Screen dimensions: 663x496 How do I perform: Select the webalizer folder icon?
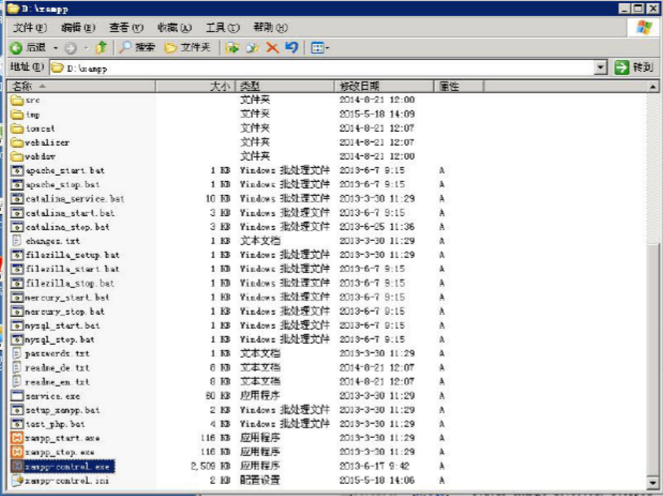click(x=17, y=142)
